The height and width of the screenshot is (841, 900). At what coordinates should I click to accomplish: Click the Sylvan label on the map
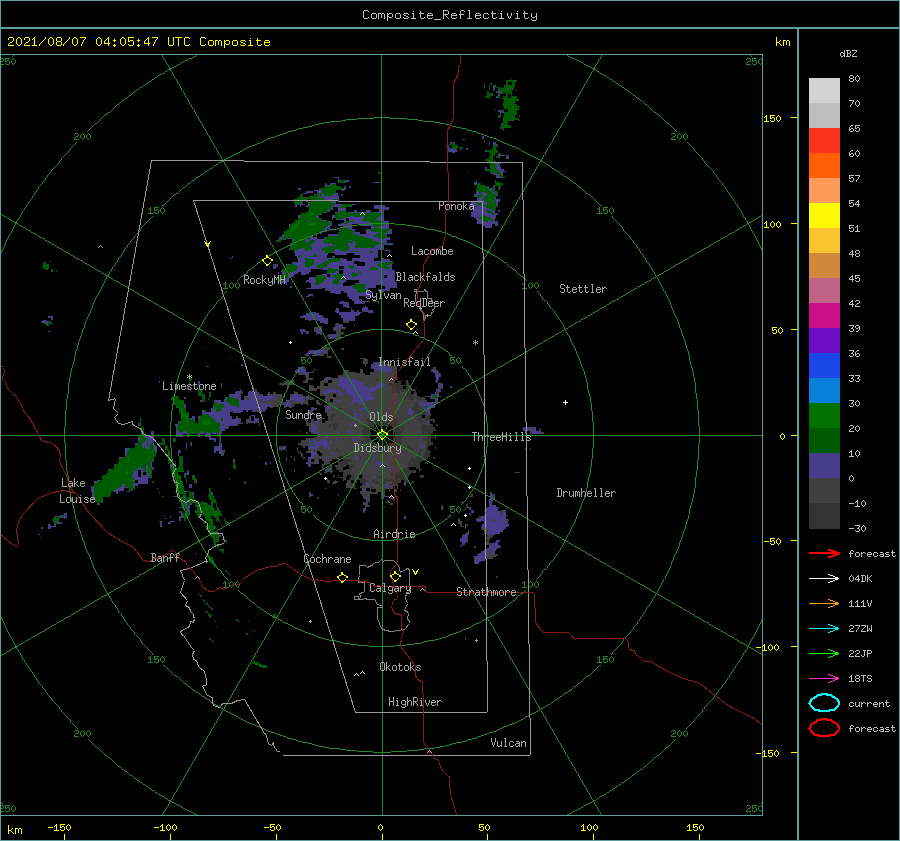[x=383, y=295]
